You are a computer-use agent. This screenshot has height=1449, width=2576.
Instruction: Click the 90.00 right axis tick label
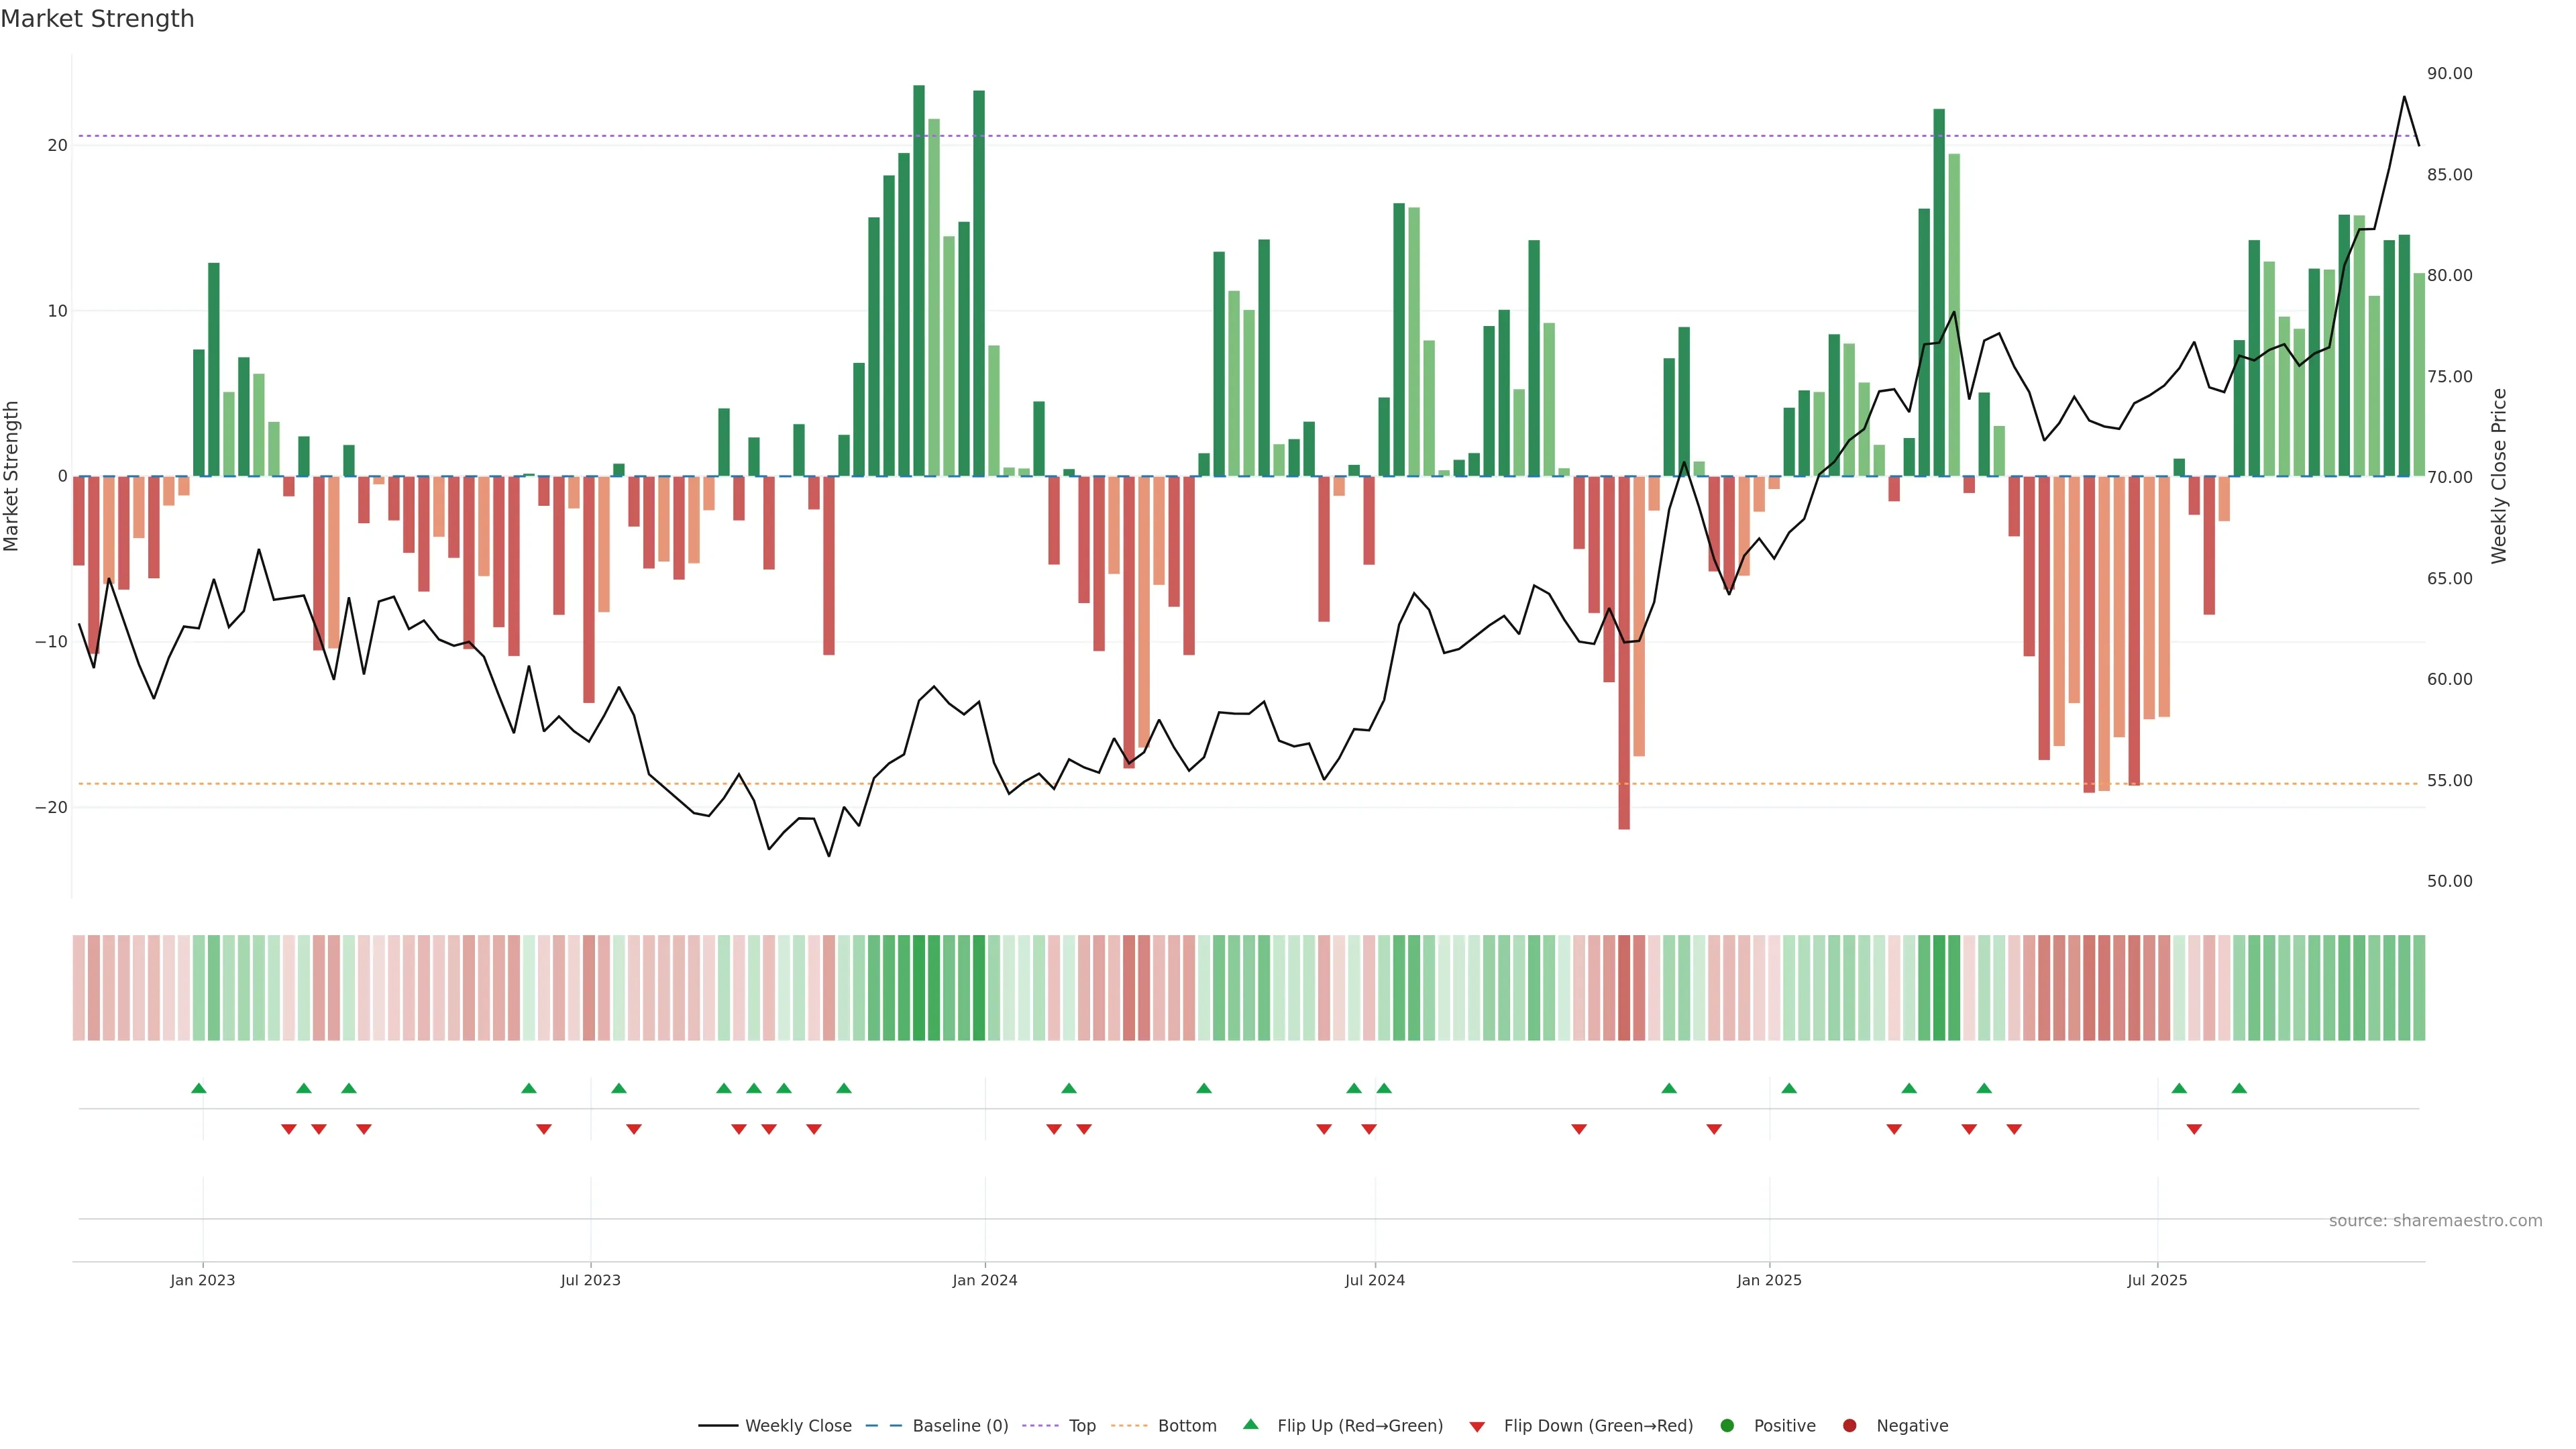click(2449, 74)
